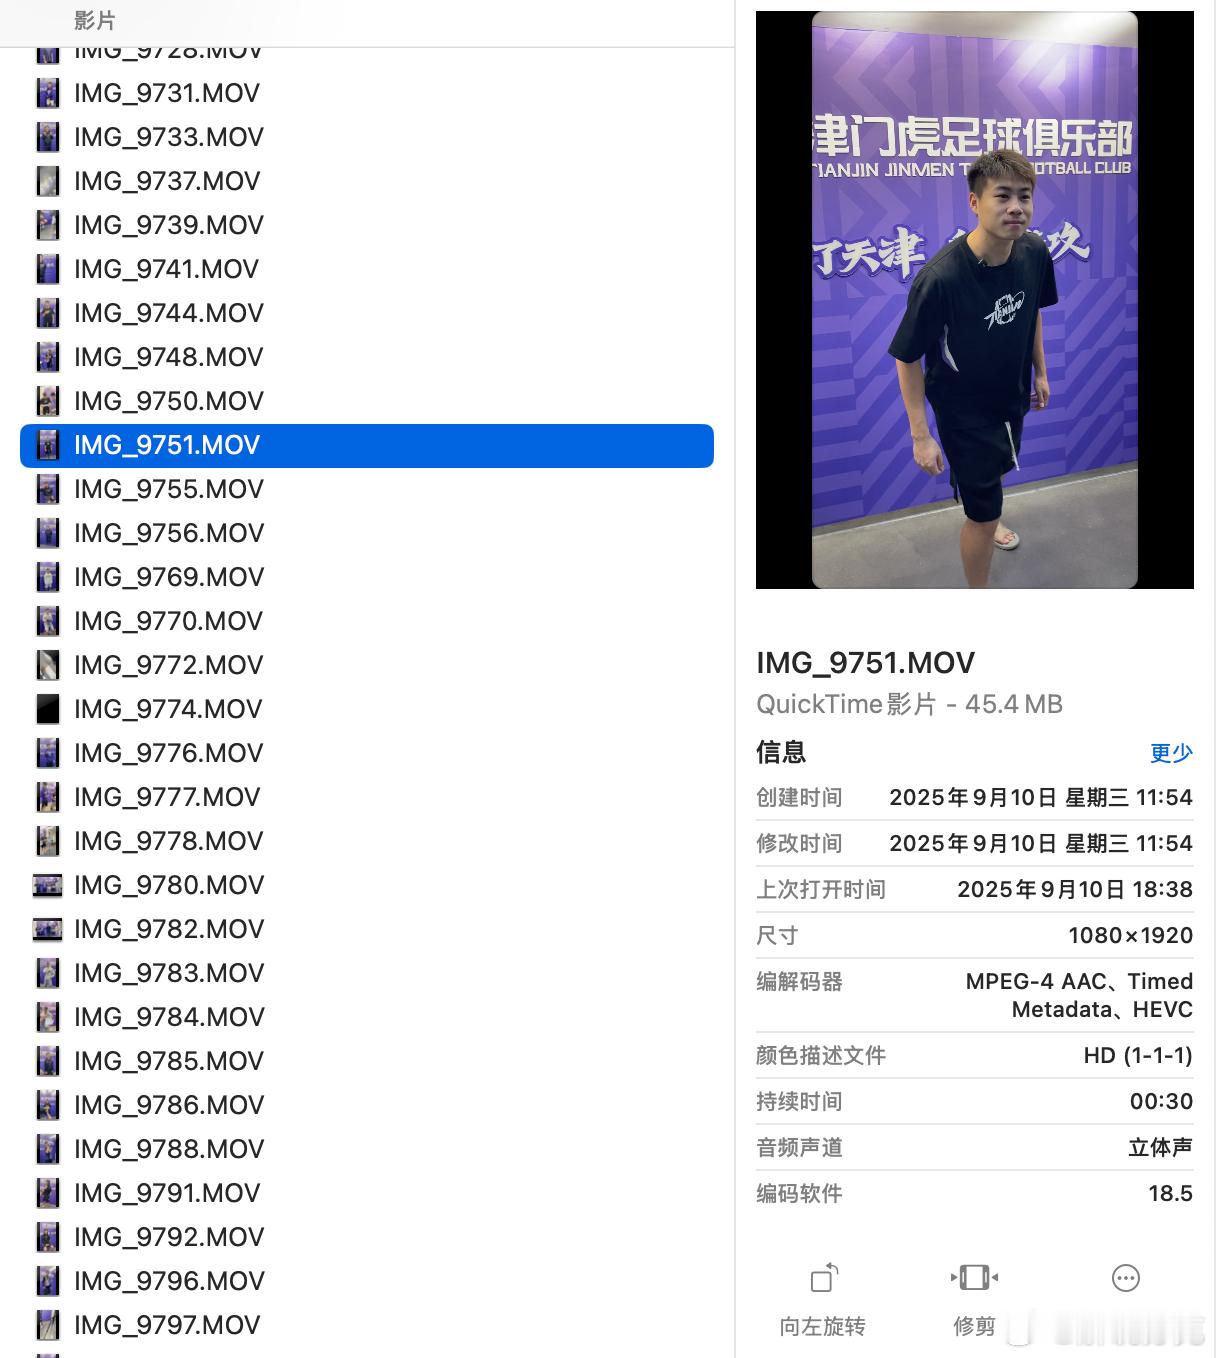
Task: Select file name IMG_9737.MOV
Action: (167, 181)
